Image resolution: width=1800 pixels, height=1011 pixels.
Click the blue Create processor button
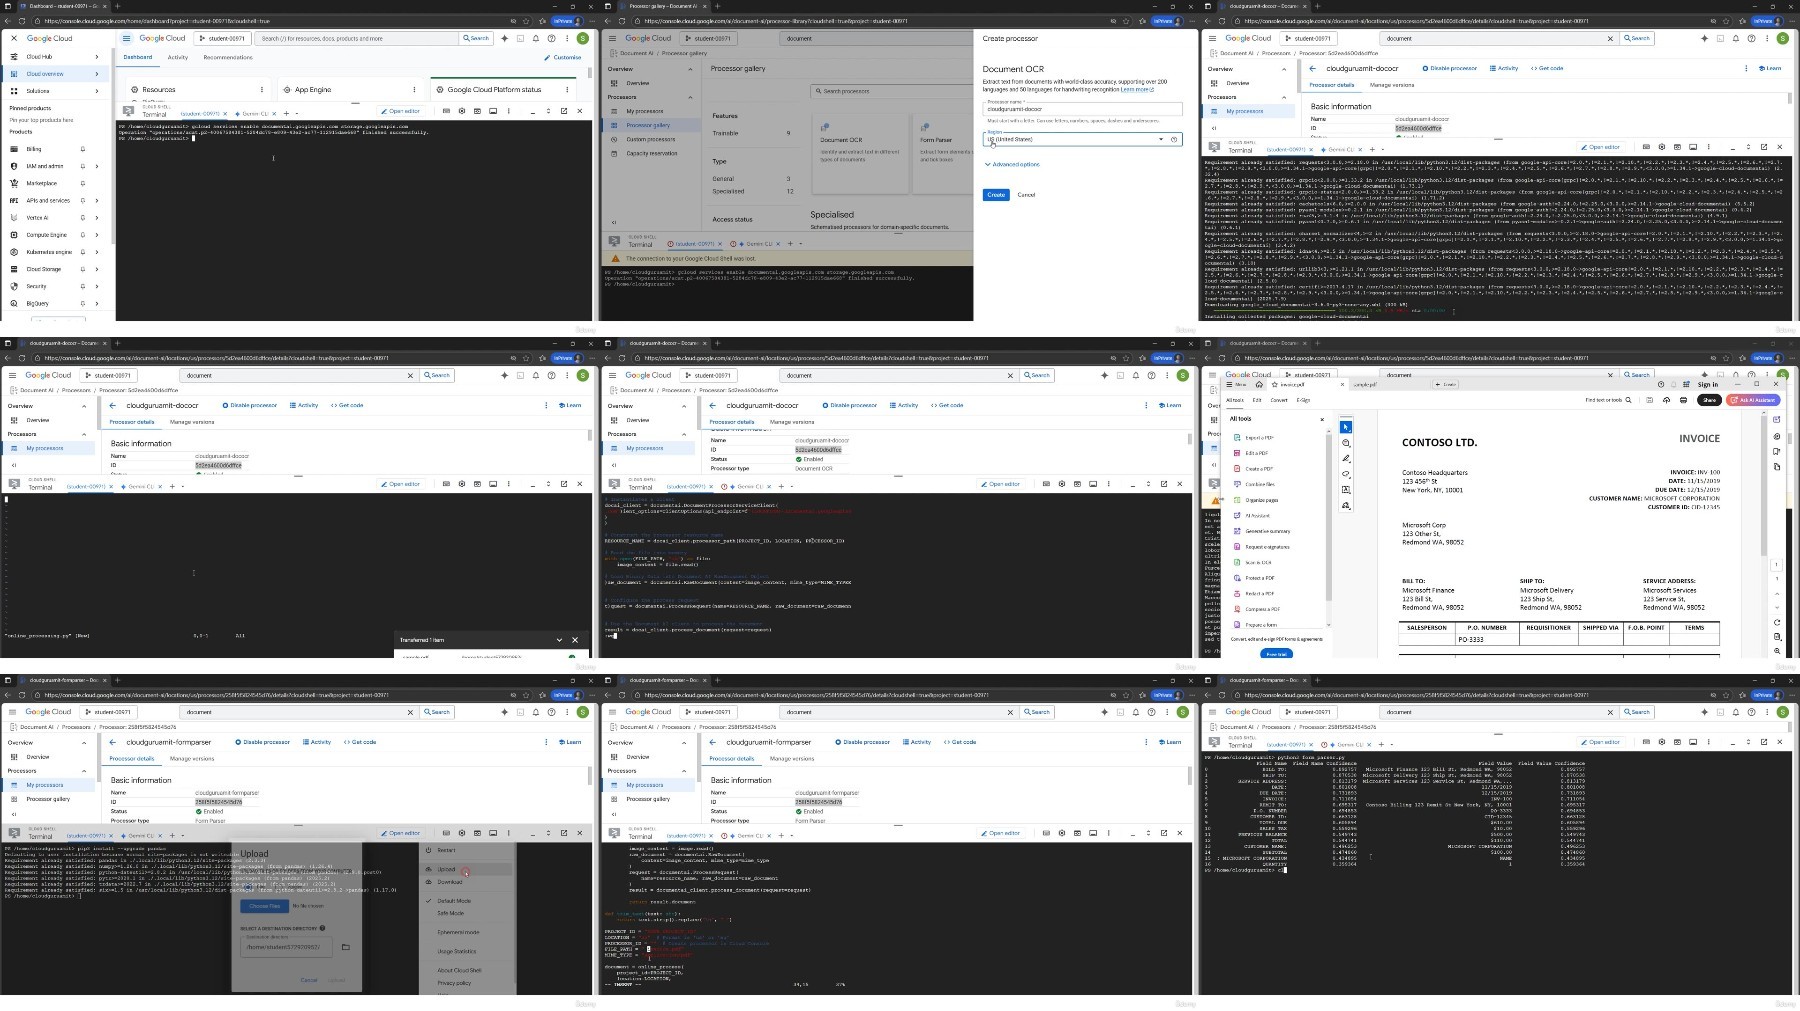(996, 195)
